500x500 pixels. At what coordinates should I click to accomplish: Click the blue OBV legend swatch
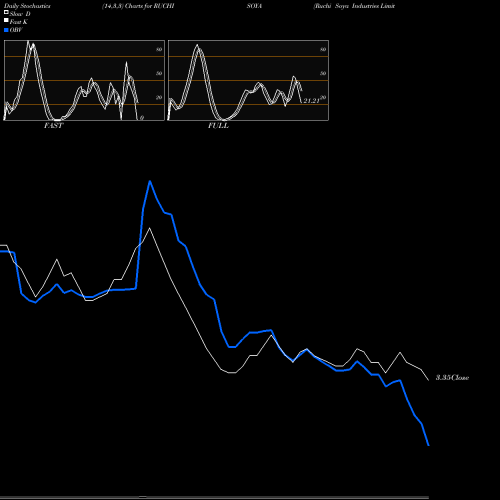click(x=6, y=30)
